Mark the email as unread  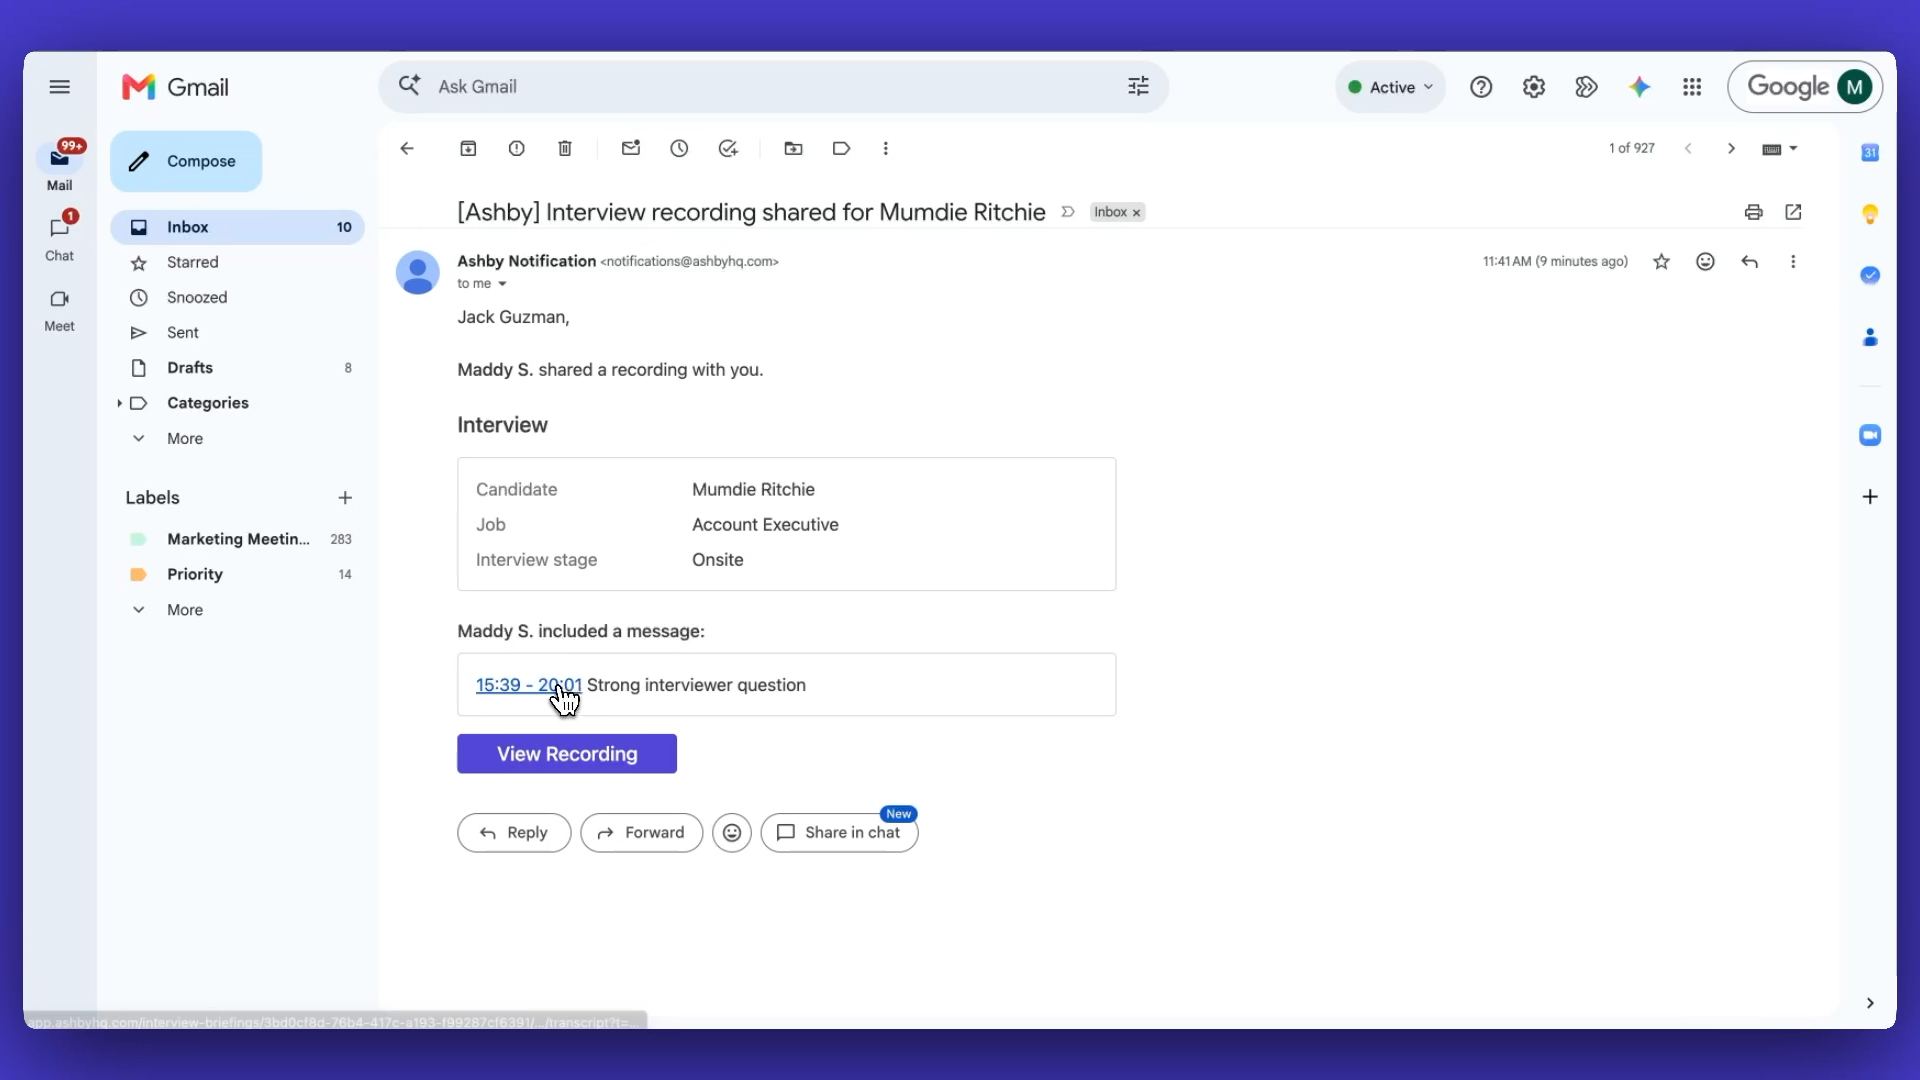pyautogui.click(x=631, y=149)
